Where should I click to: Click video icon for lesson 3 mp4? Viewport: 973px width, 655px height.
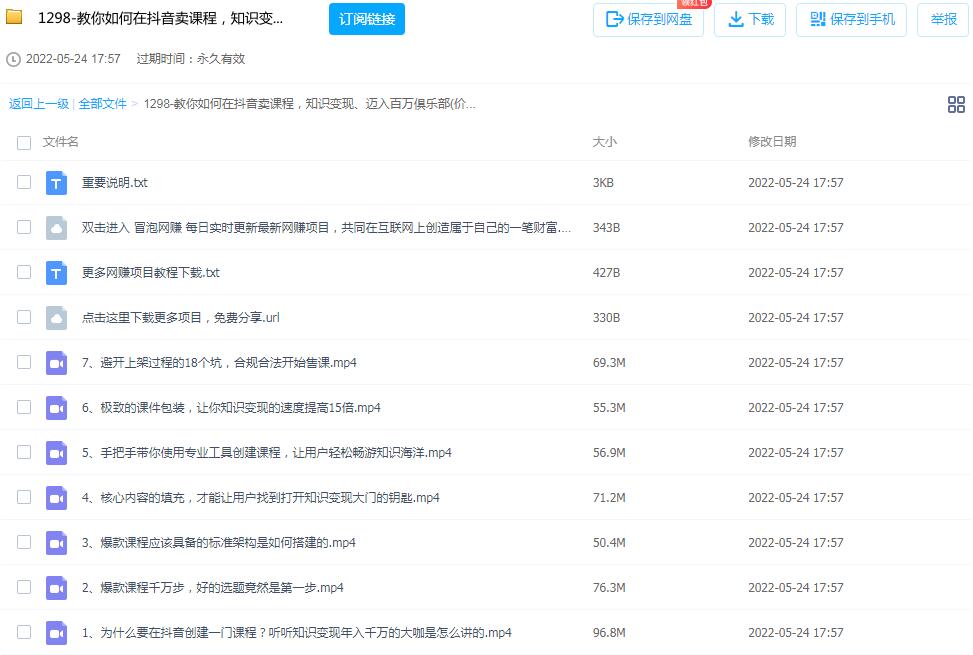pyautogui.click(x=56, y=543)
